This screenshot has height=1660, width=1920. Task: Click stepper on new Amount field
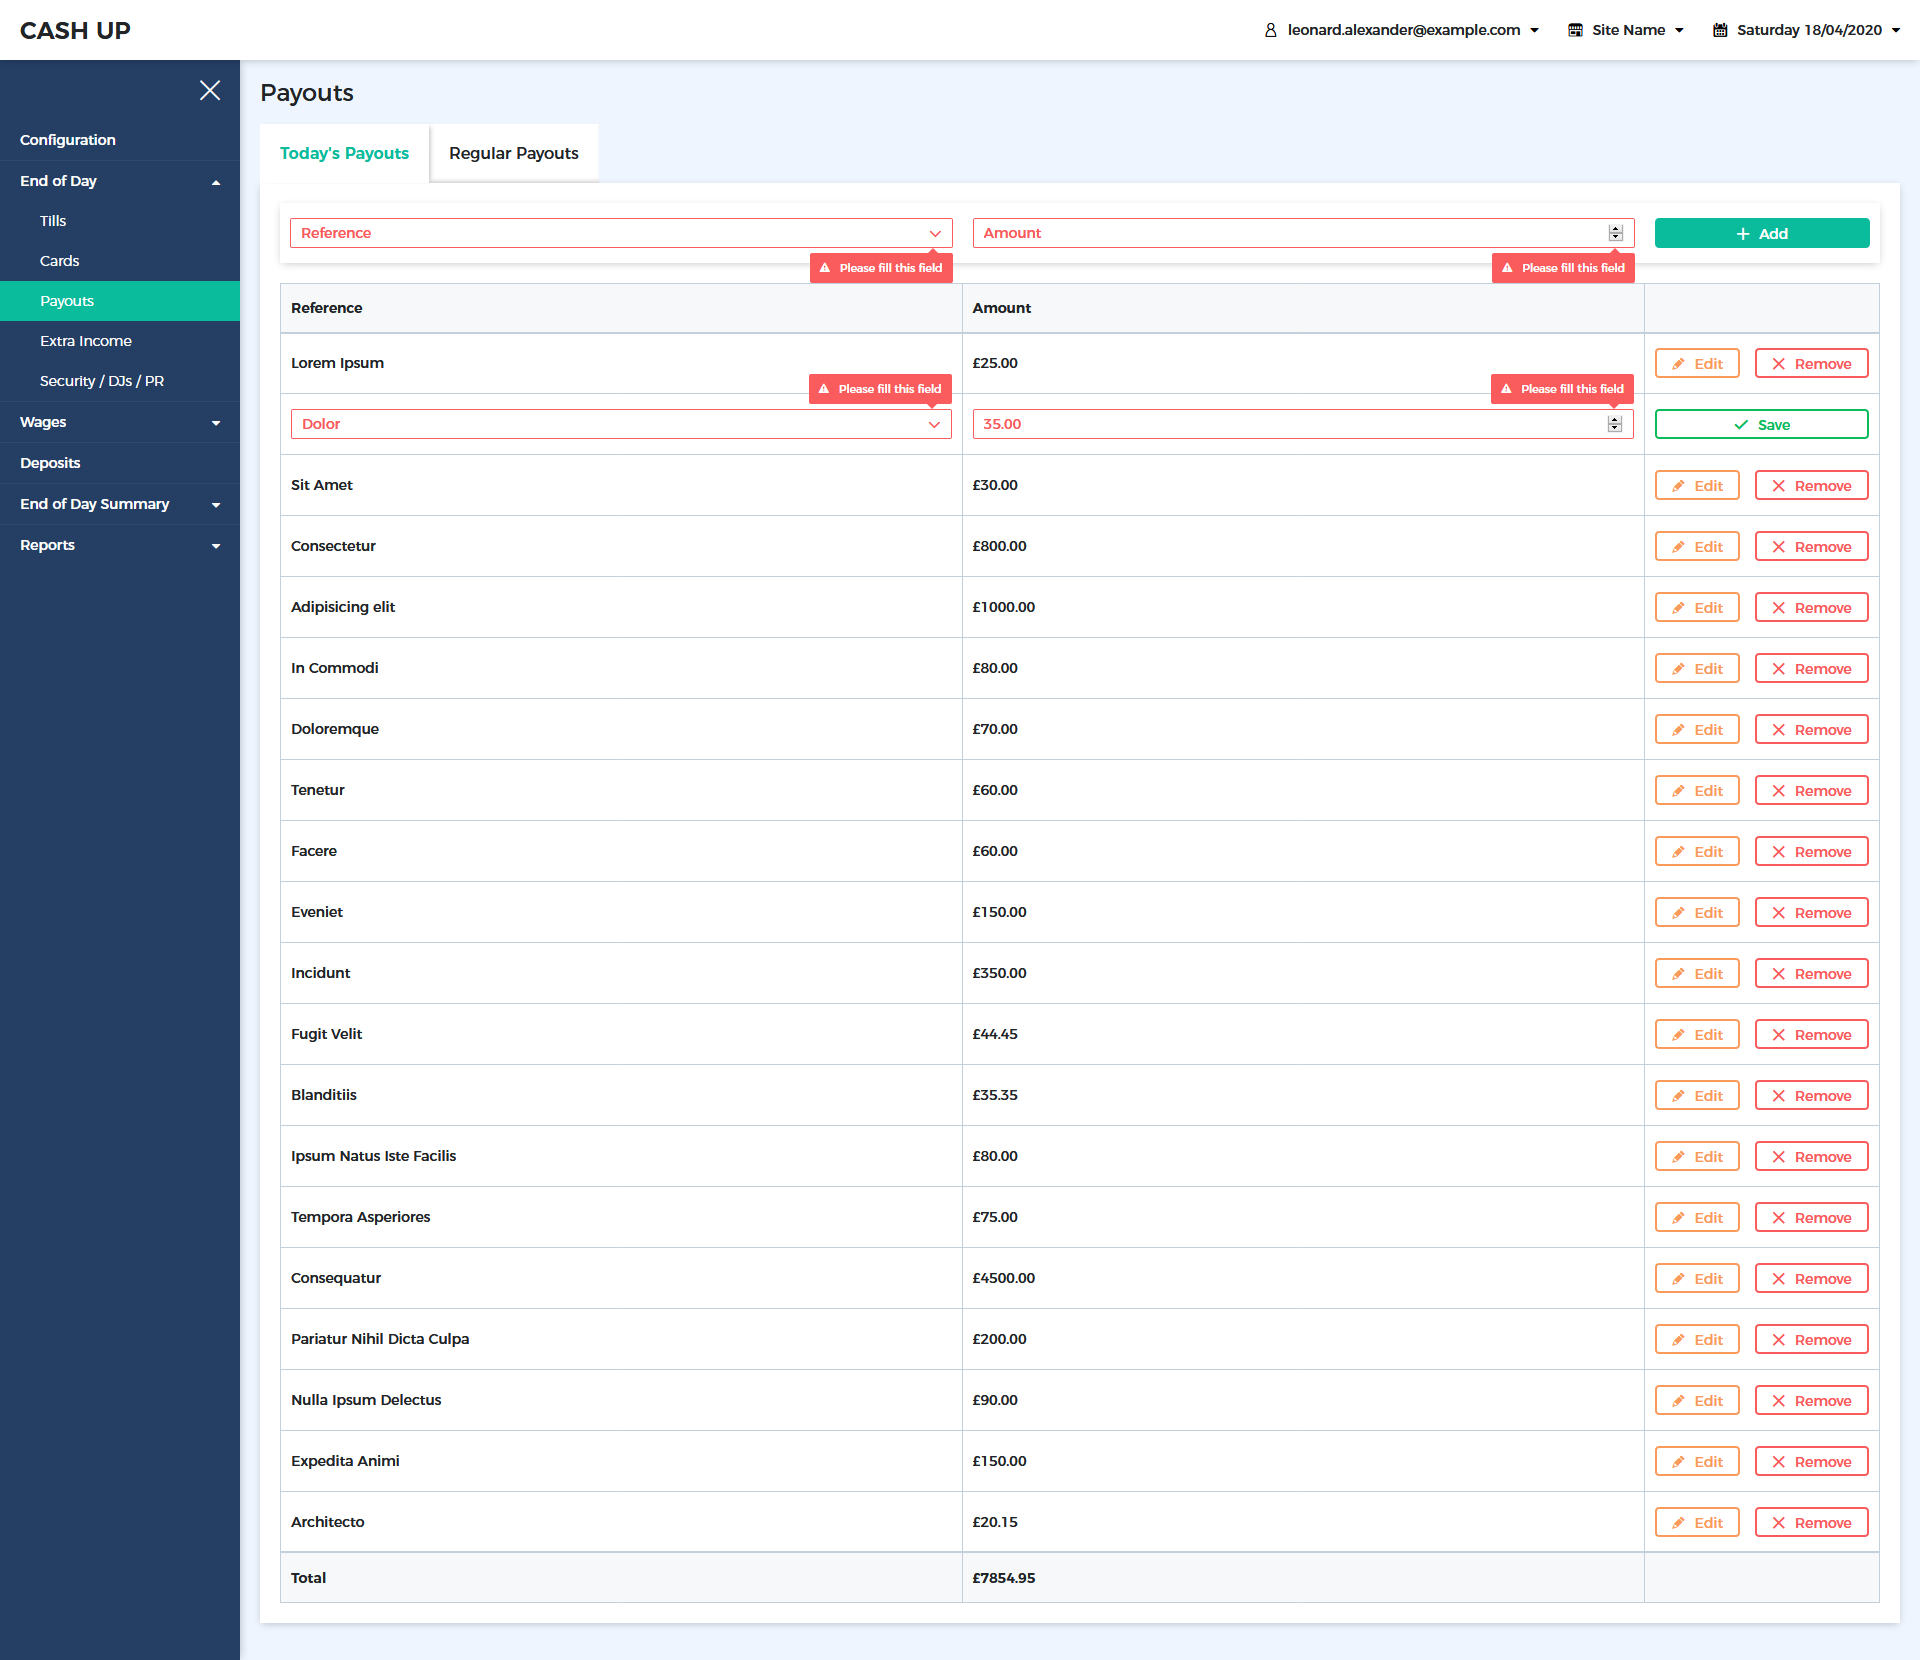point(1615,233)
